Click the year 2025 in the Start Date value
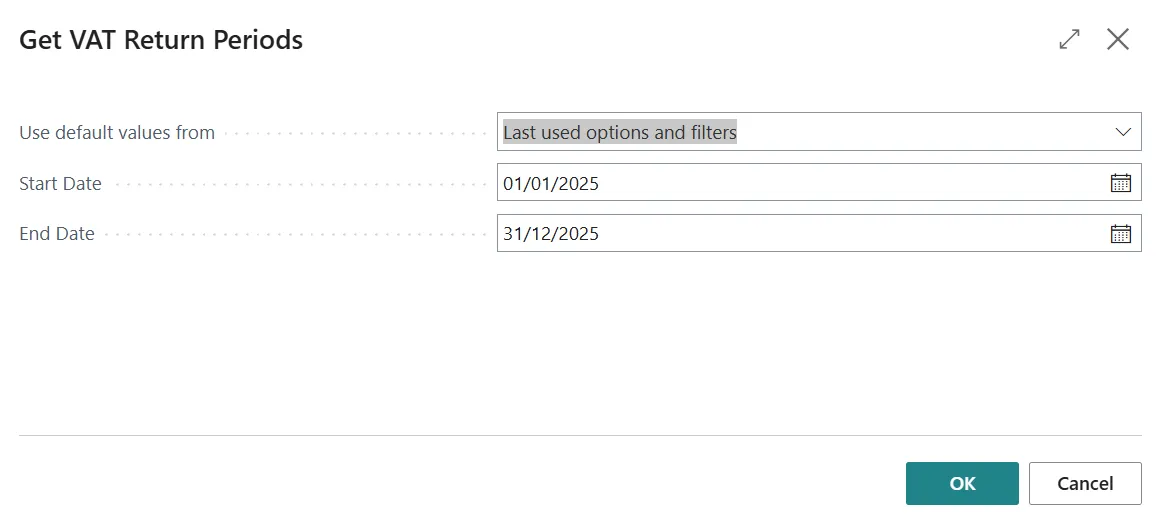 coord(578,183)
